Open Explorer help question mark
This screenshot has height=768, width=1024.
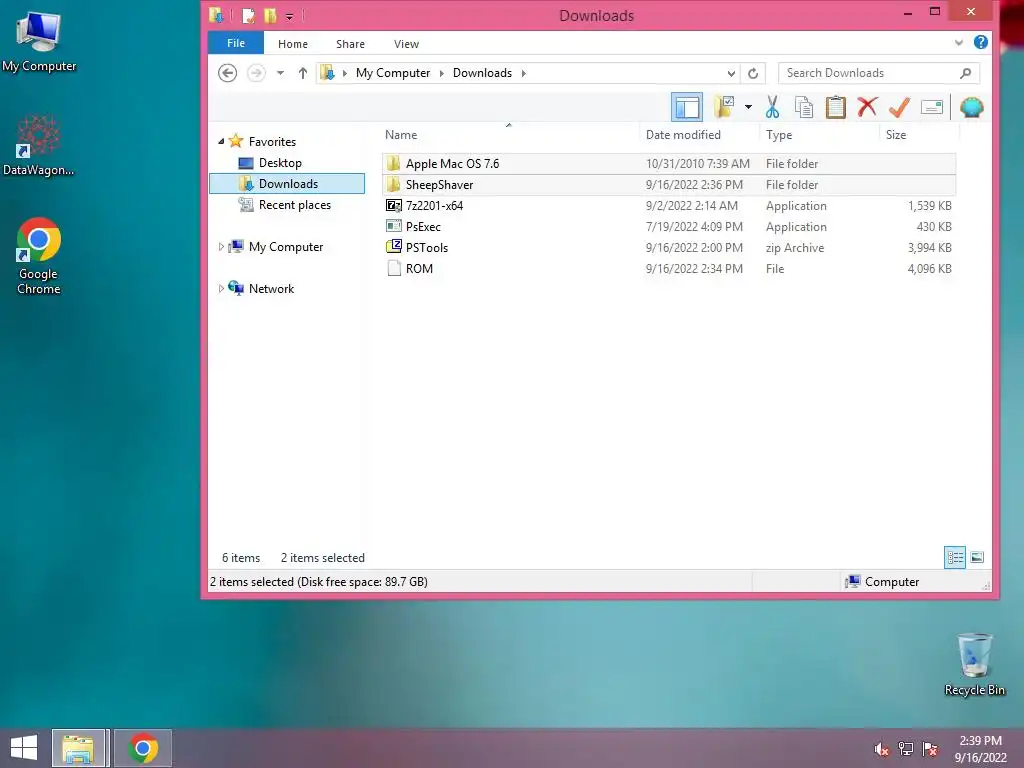pyautogui.click(x=980, y=42)
